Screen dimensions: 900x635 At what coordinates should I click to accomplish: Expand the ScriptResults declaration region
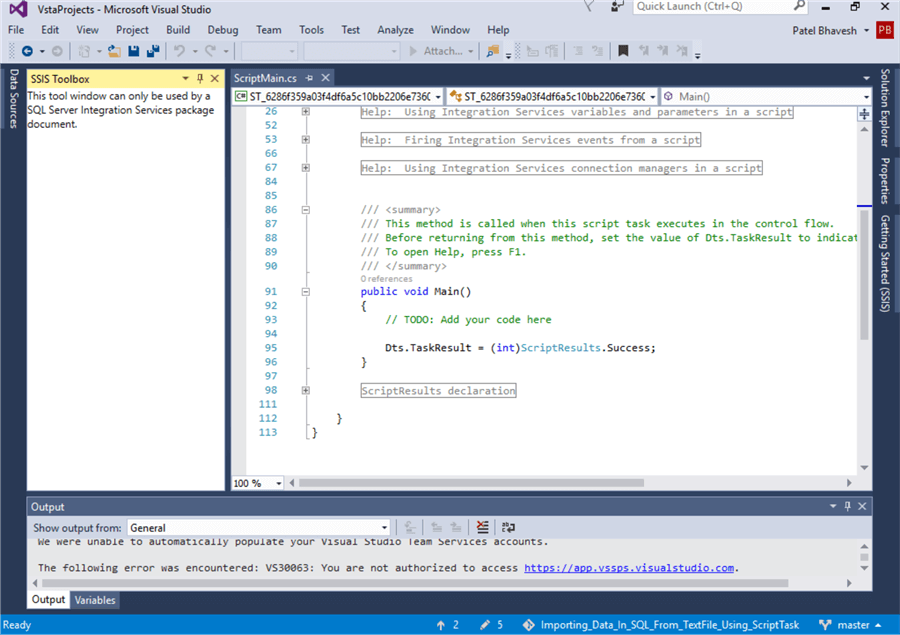point(305,390)
